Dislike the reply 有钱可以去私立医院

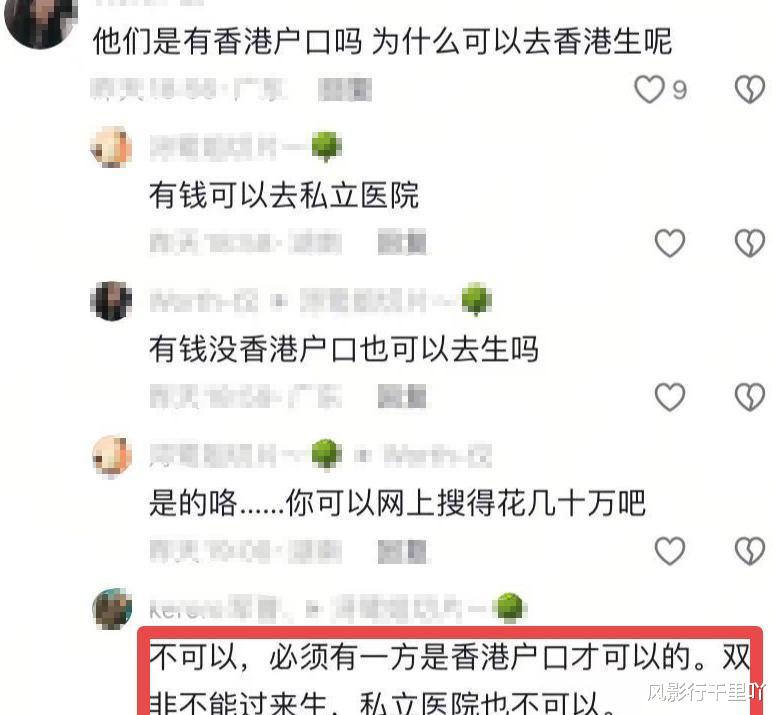[750, 243]
